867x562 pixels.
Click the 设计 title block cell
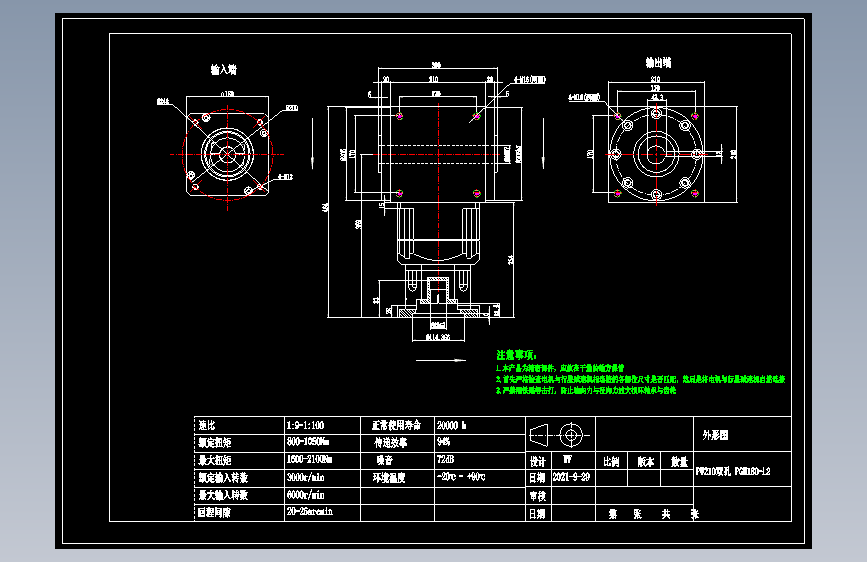[537, 461]
